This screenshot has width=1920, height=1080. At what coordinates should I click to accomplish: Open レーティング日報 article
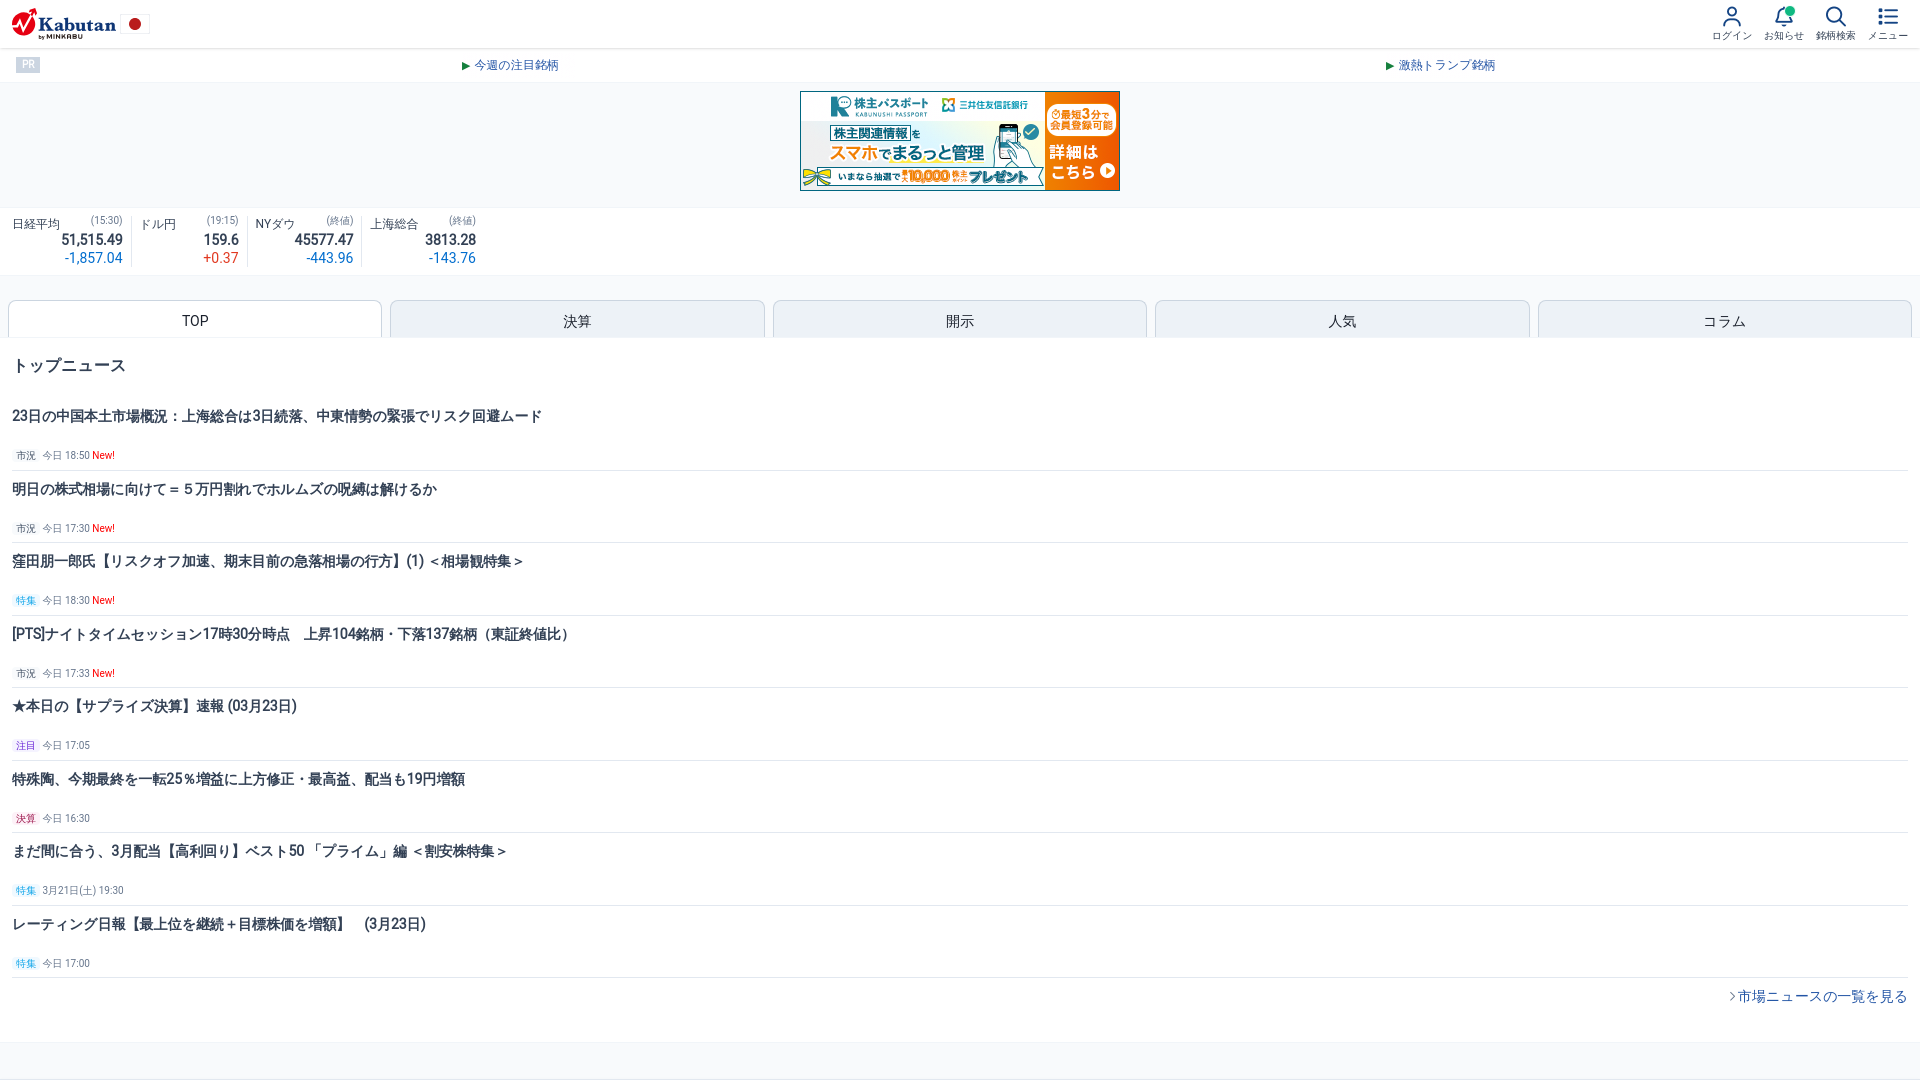point(219,924)
